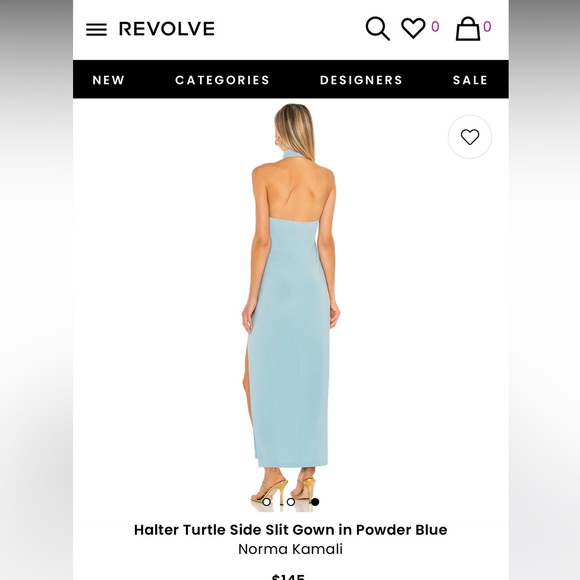Open the Norma Kamali designer link
The width and height of the screenshot is (580, 580).
(x=290, y=549)
